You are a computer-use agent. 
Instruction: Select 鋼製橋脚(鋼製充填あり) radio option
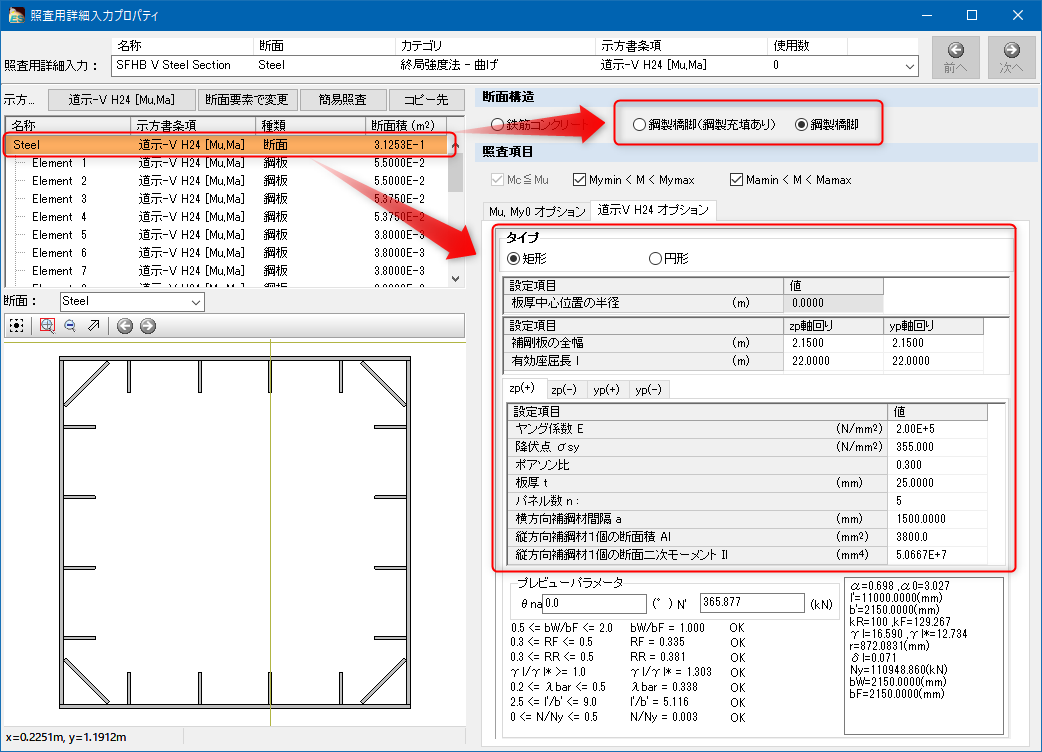[x=640, y=125]
